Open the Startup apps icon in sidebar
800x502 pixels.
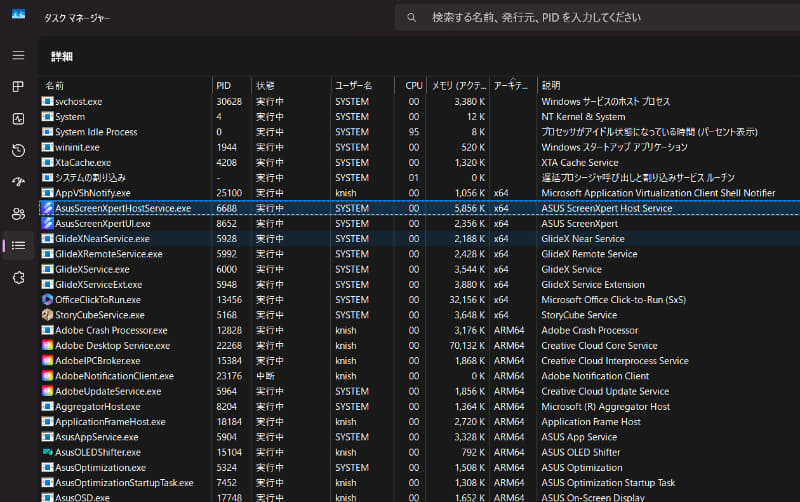coord(18,182)
